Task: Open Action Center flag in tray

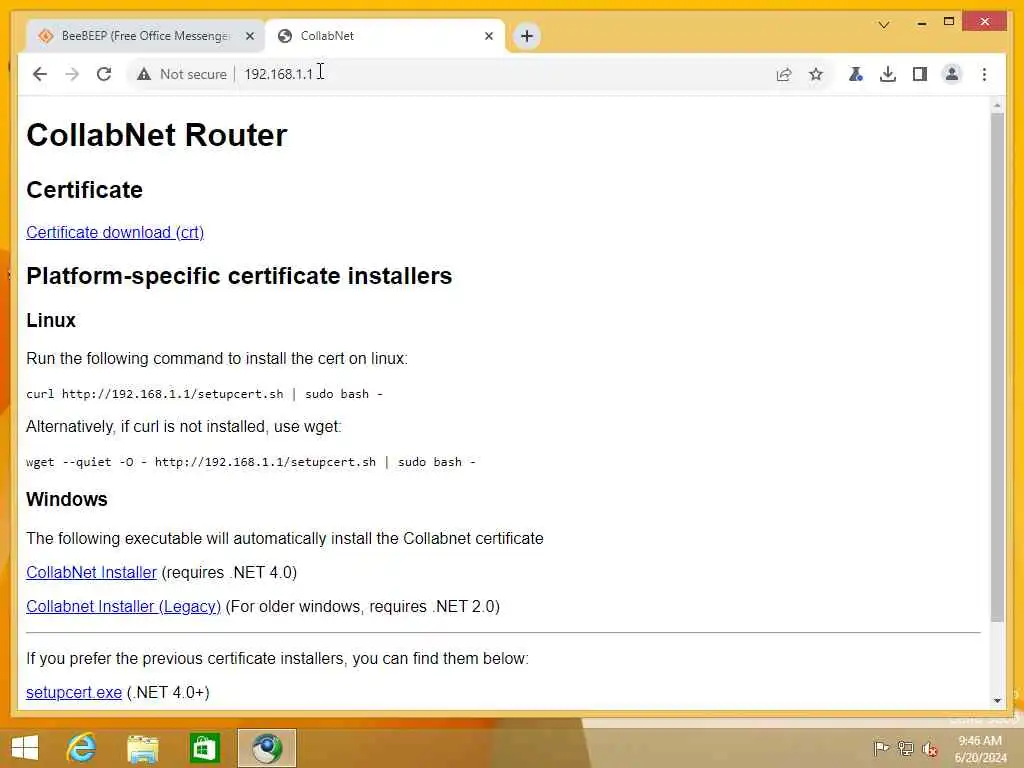Action: pyautogui.click(x=881, y=748)
